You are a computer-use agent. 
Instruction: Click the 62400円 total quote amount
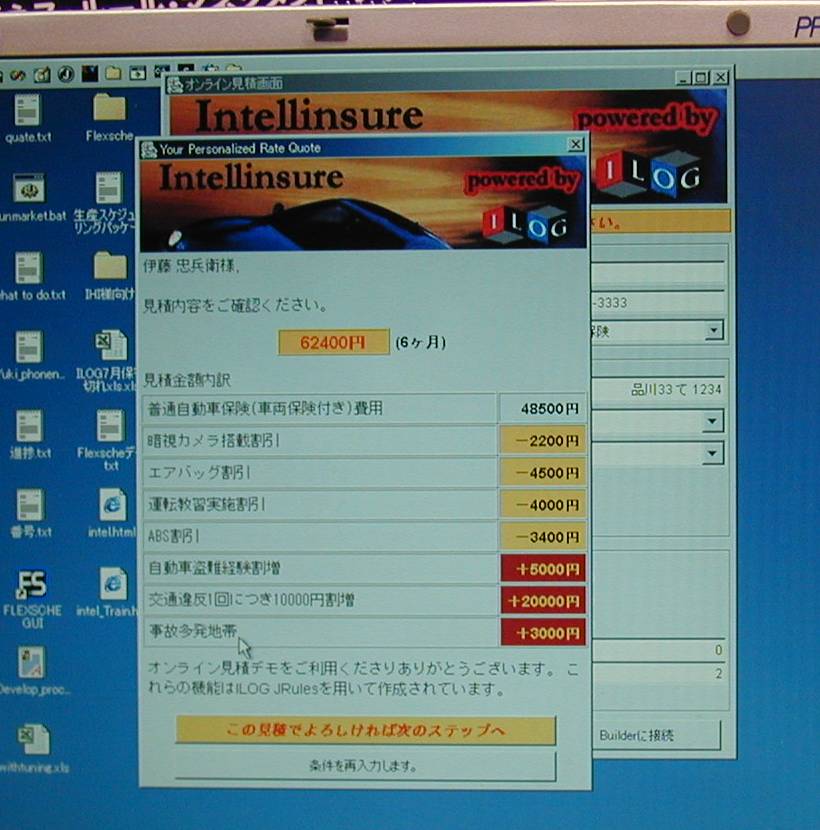point(334,342)
